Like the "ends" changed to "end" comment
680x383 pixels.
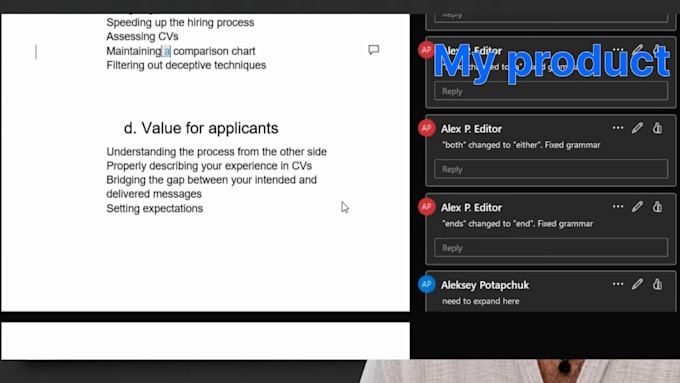pos(657,206)
